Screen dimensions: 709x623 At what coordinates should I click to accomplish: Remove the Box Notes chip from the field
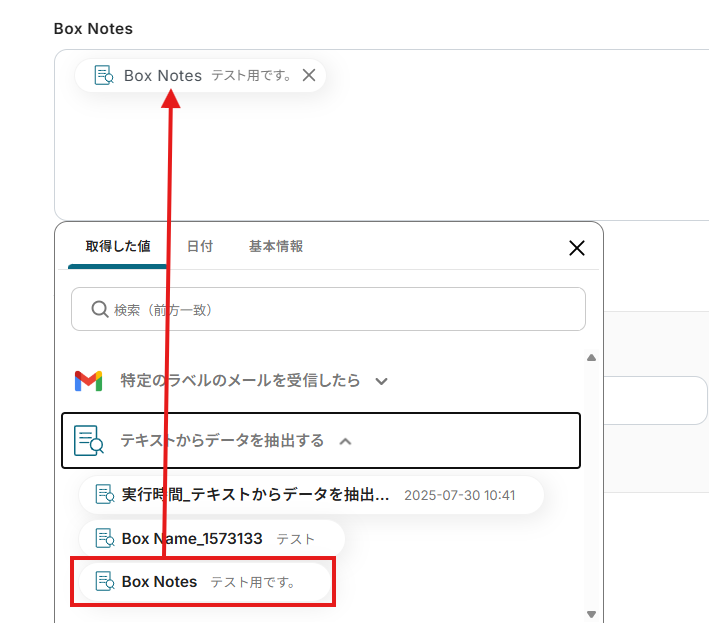coord(309,75)
